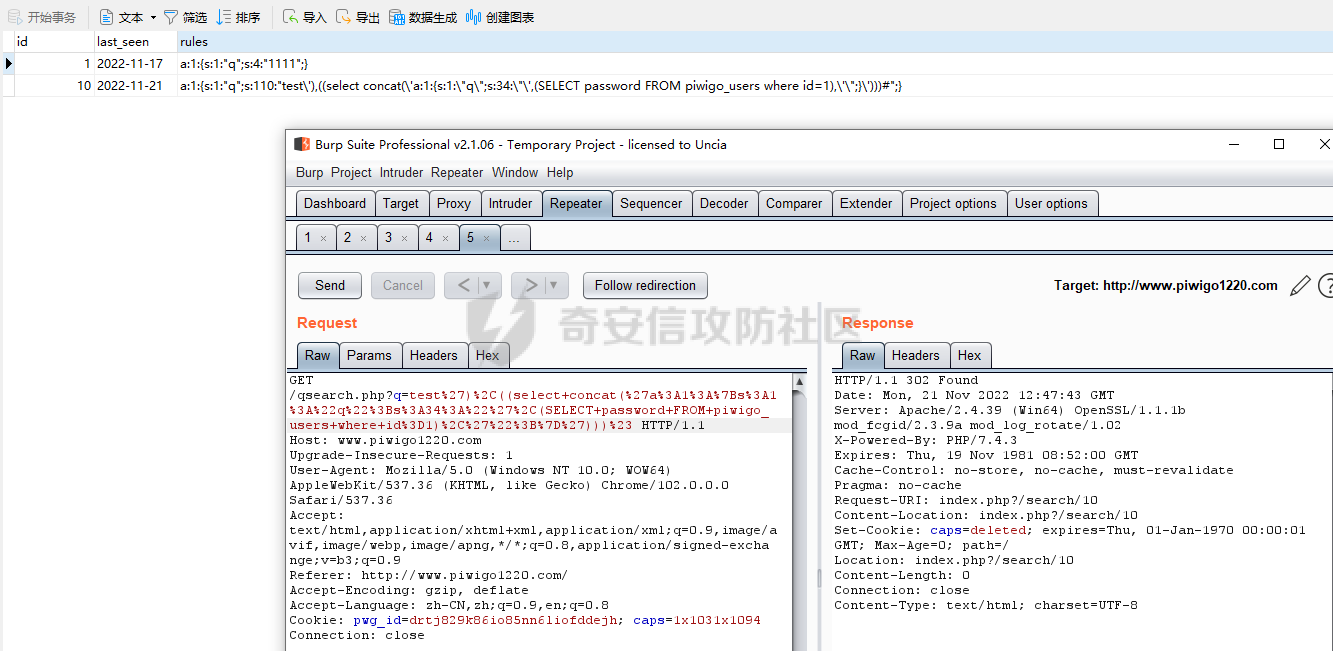Close Repeater request tab 5
The height and width of the screenshot is (651, 1333).
[x=486, y=239]
